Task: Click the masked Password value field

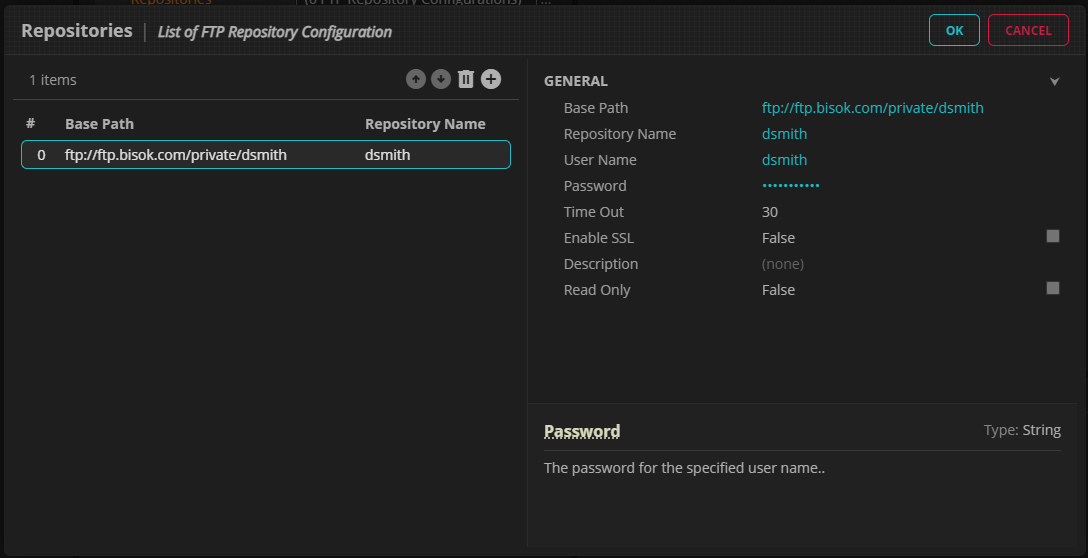Action: click(x=791, y=186)
